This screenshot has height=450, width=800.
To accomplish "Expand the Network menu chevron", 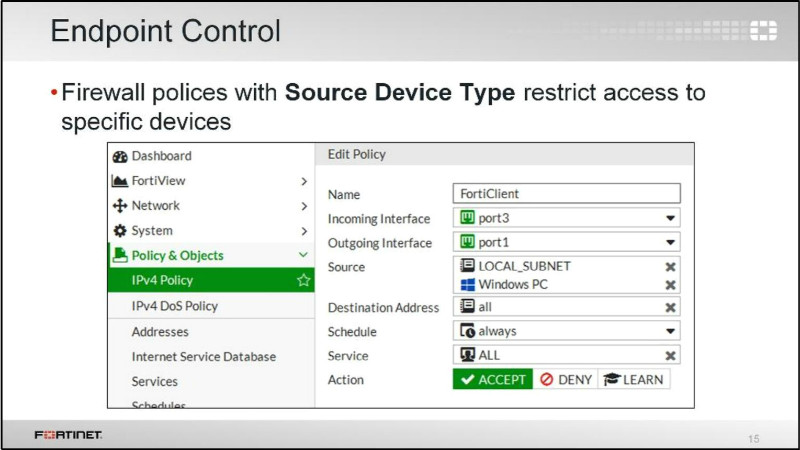I will (304, 206).
